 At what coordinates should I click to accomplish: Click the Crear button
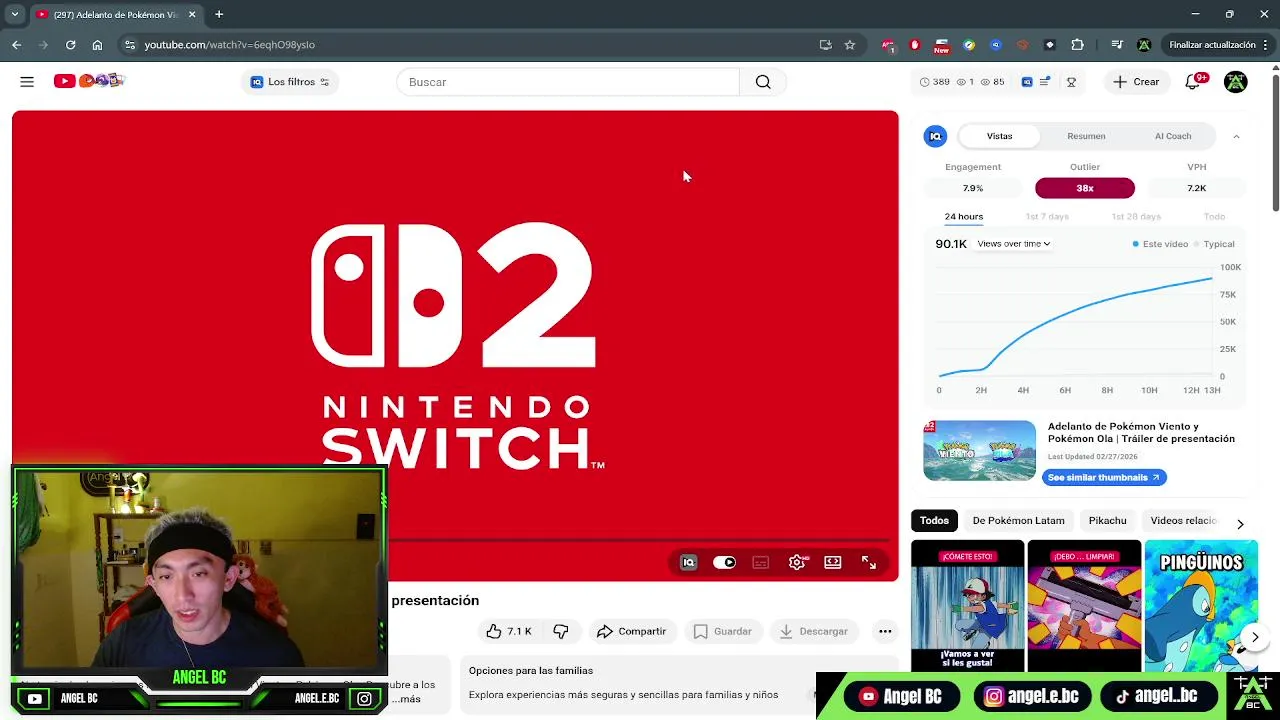pyautogui.click(x=1136, y=82)
